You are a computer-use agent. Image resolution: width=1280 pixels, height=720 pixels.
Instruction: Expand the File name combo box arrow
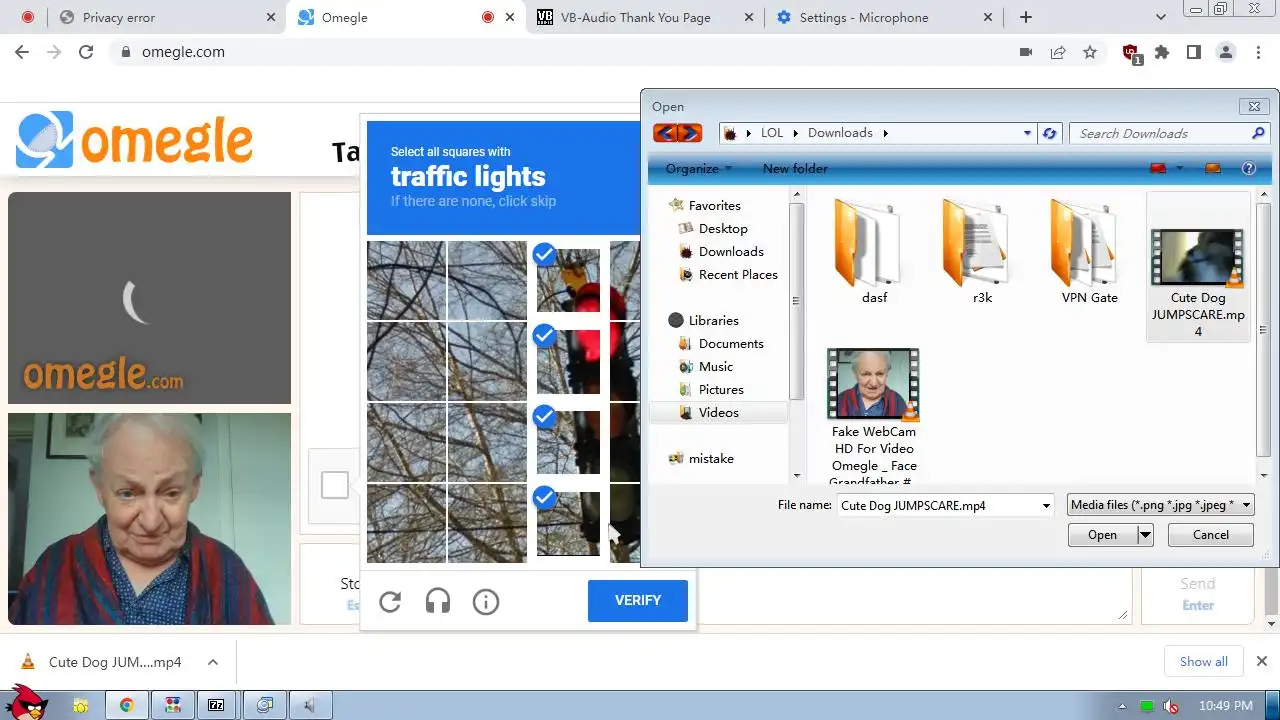coord(1046,506)
